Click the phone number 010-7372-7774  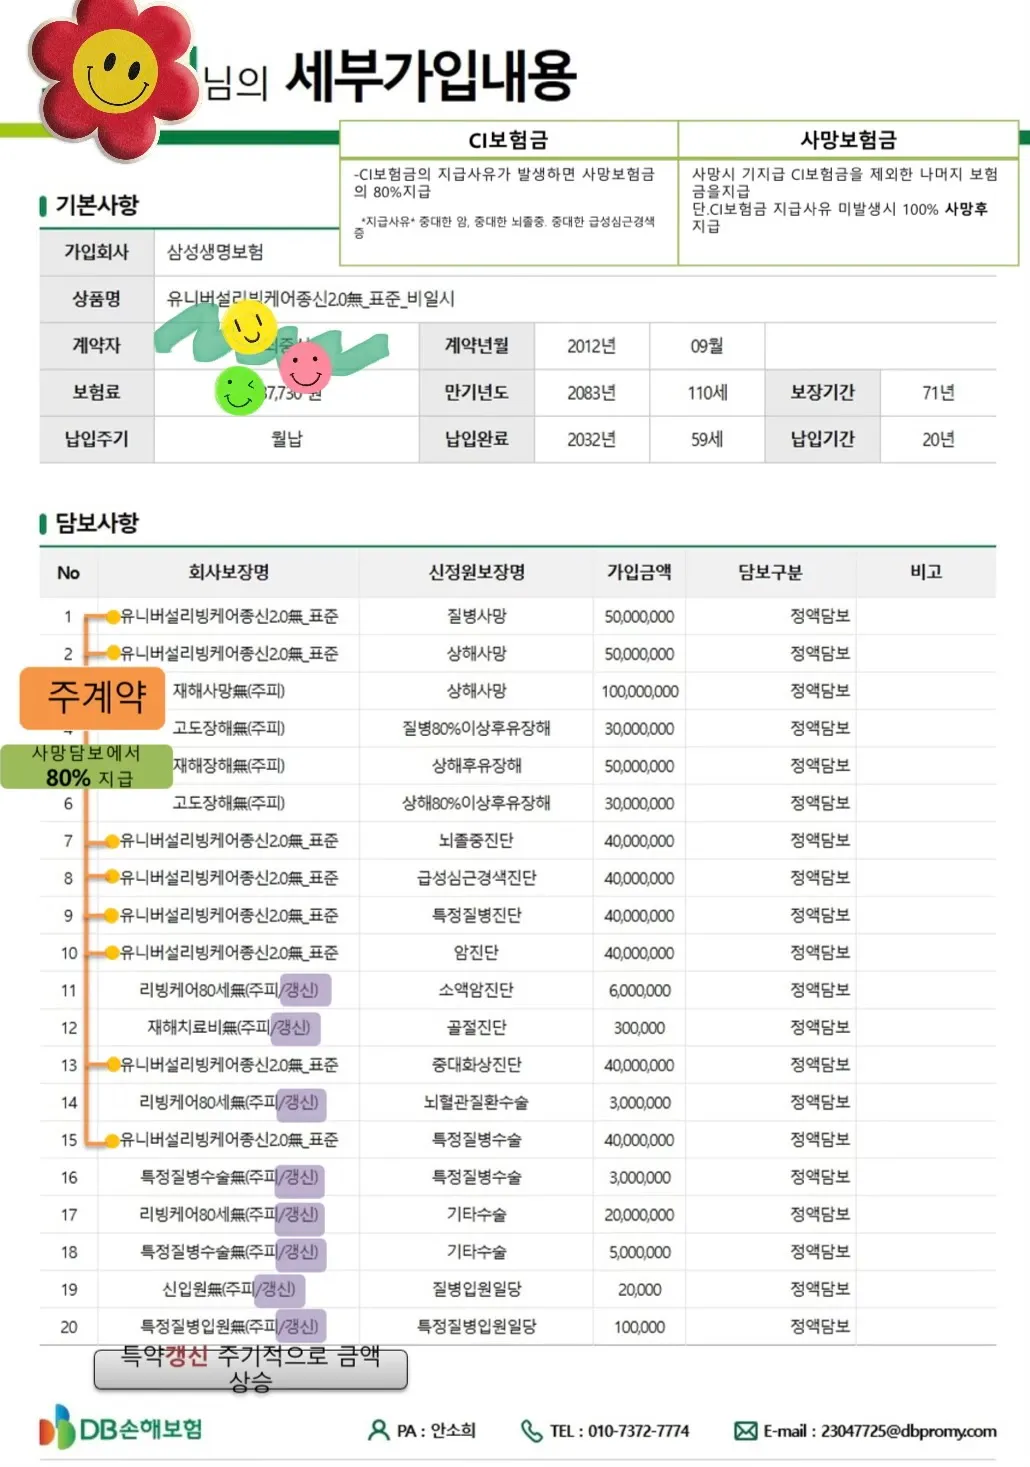tap(638, 1431)
